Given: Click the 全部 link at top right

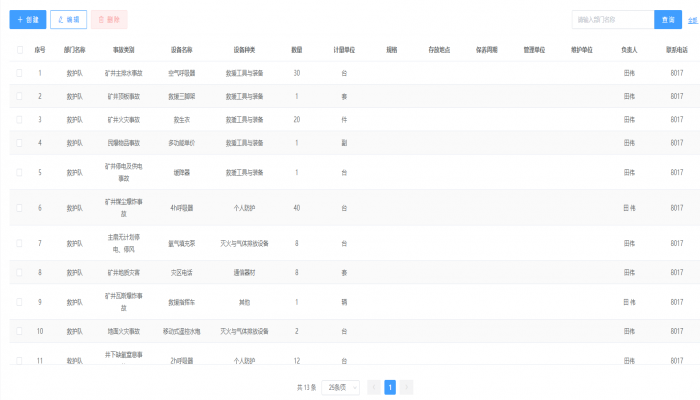Looking at the screenshot, I should click(x=693, y=20).
